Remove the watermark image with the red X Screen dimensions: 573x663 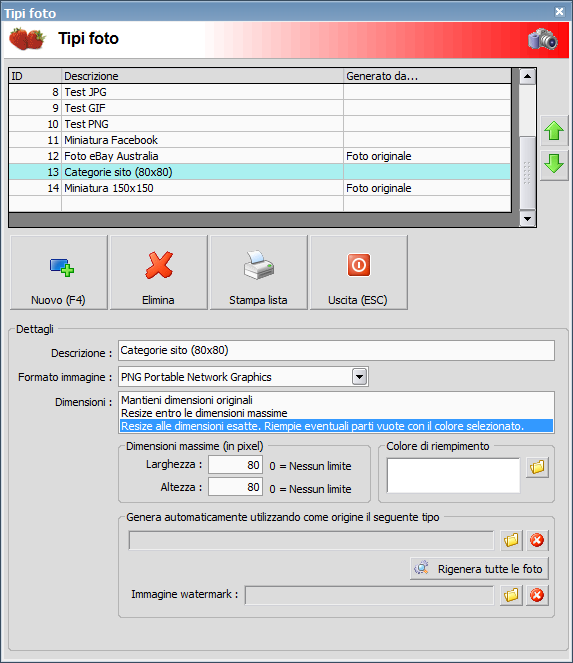537,595
